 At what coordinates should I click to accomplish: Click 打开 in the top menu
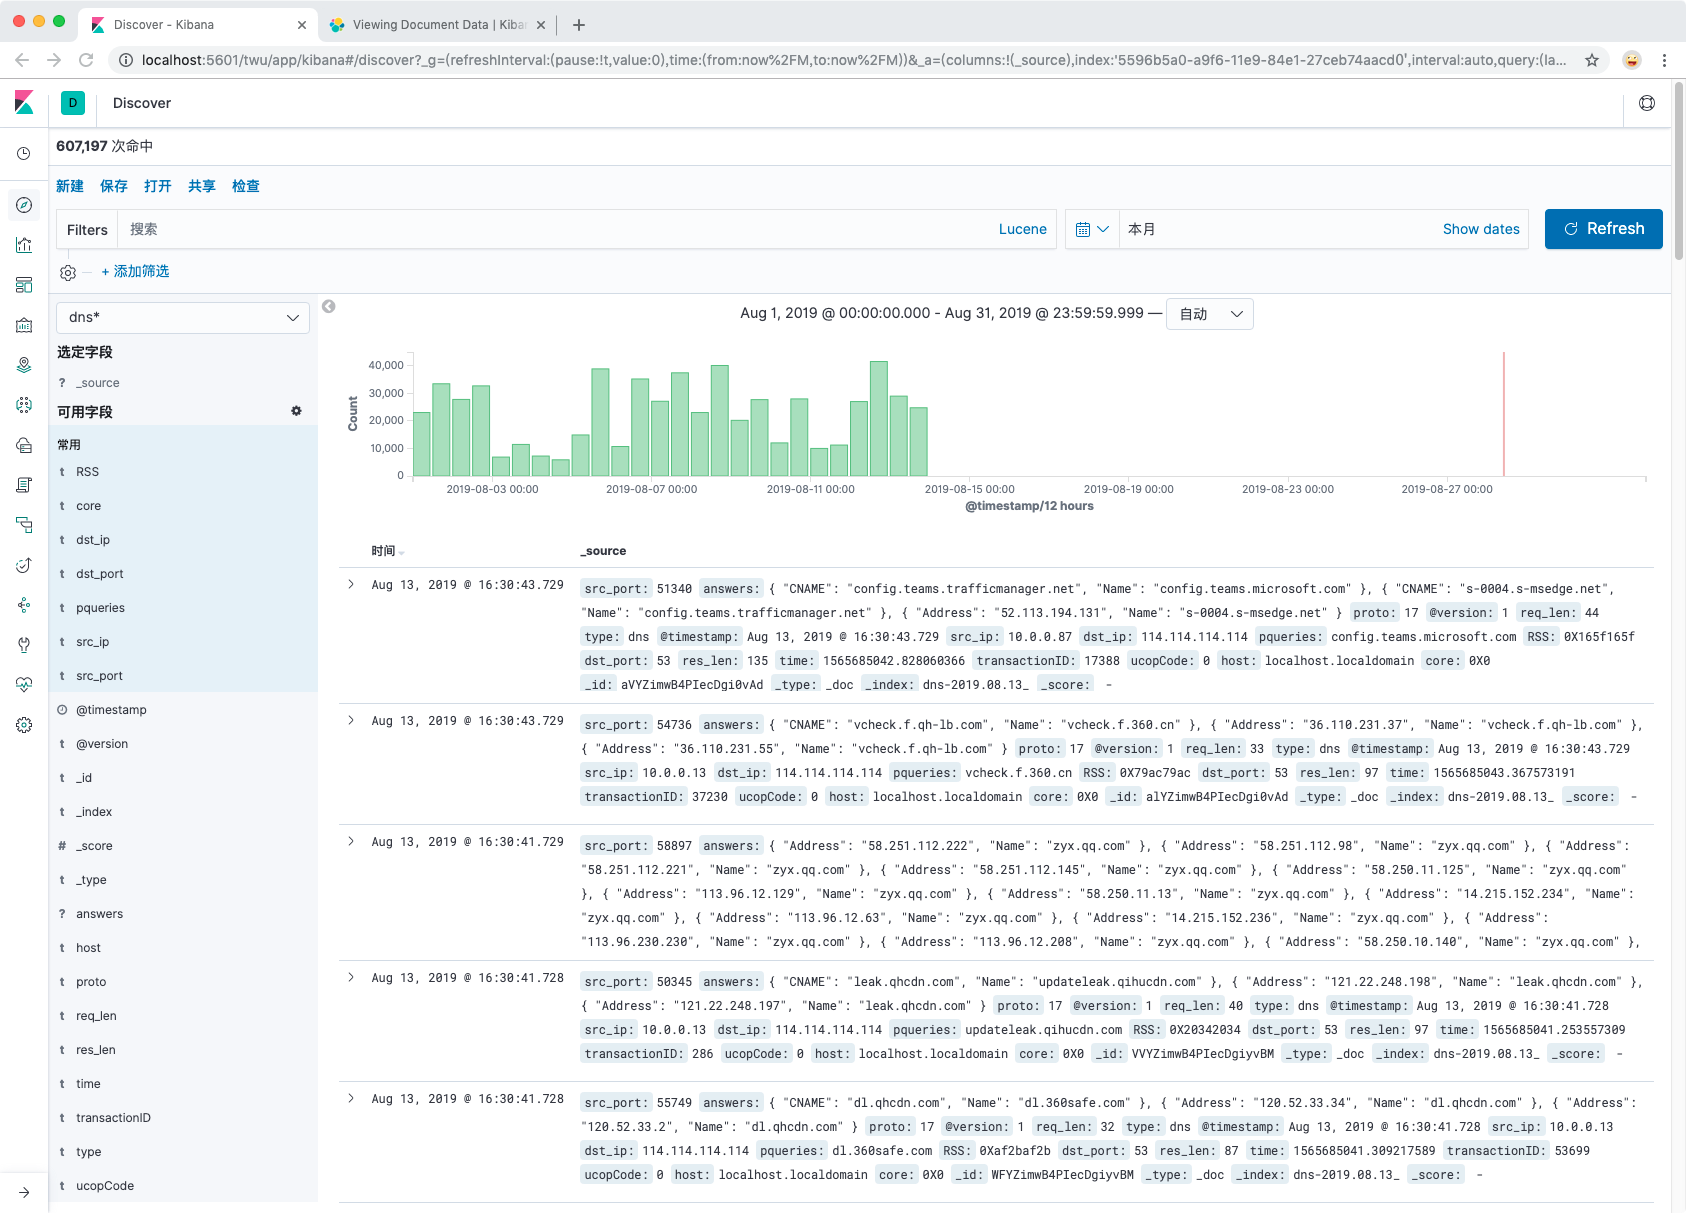click(x=158, y=186)
